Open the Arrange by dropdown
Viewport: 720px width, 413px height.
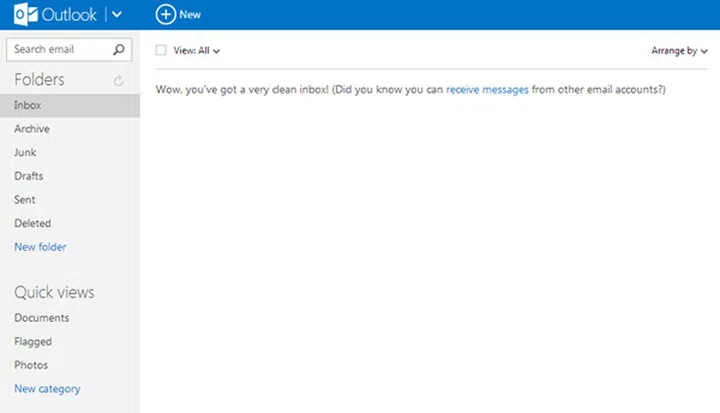point(678,50)
